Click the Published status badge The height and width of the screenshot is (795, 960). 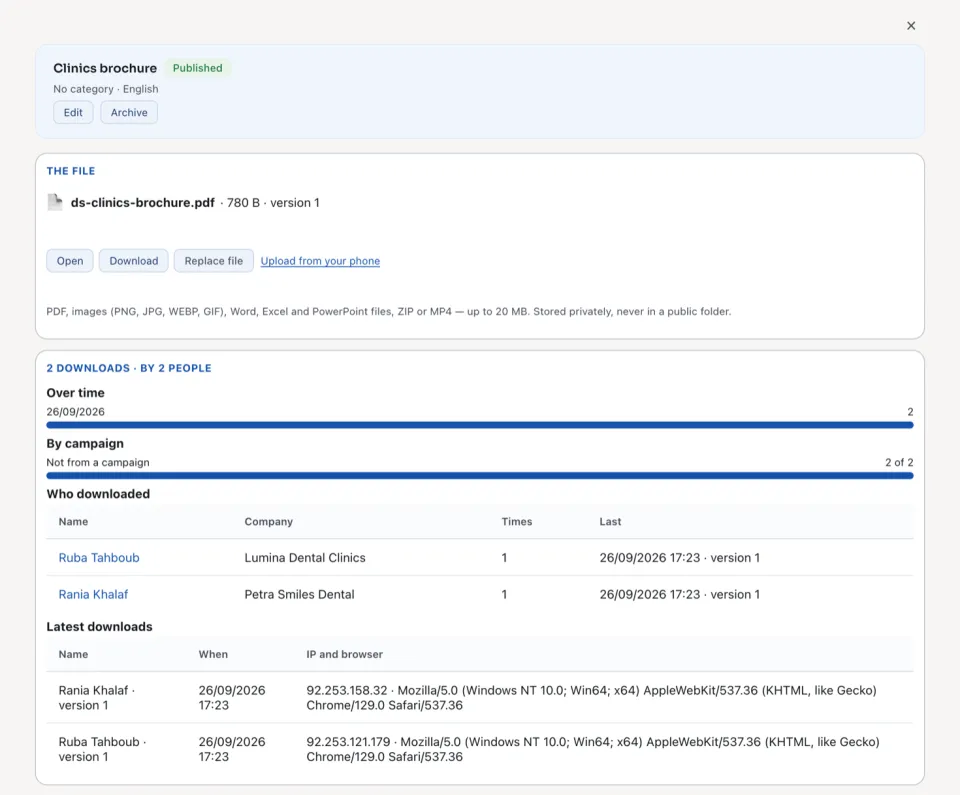198,68
